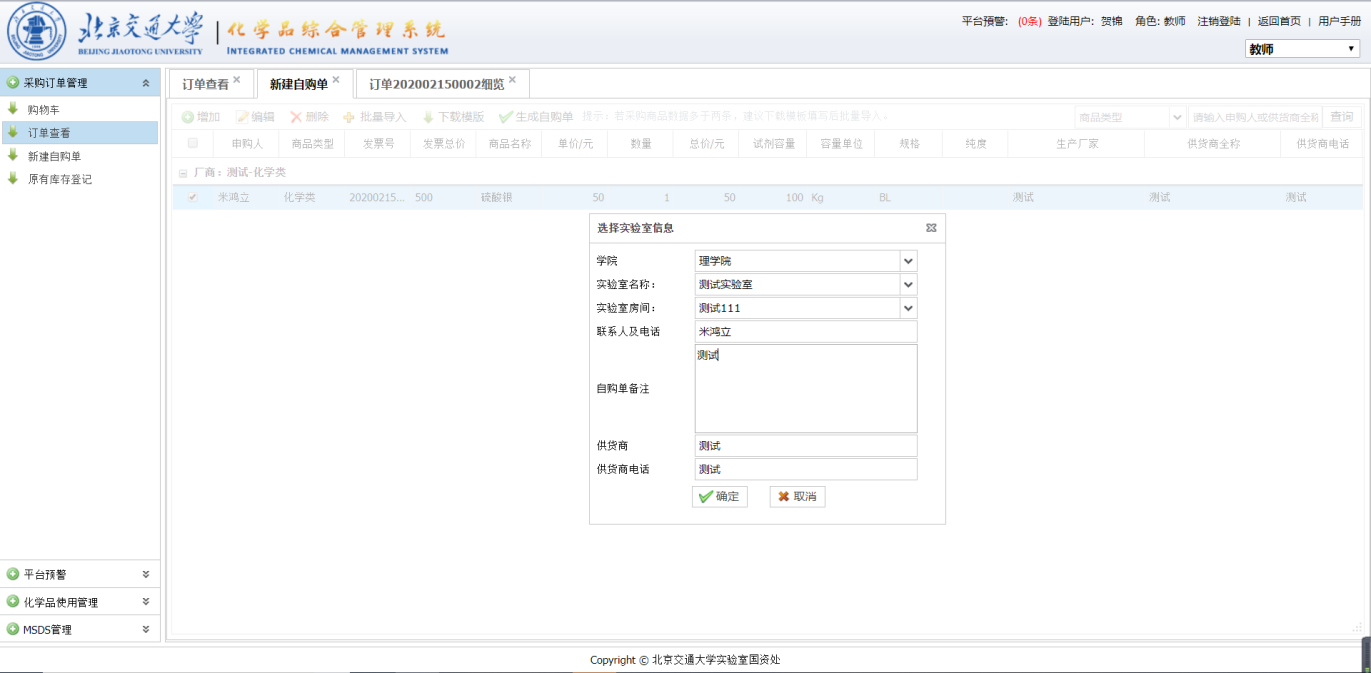
Task: Toggle the select-all checkbox in table header
Action: pyautogui.click(x=193, y=143)
